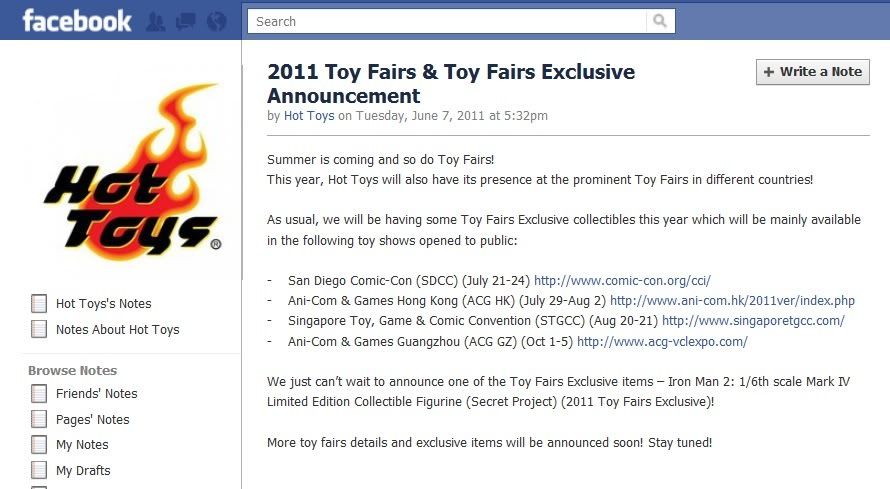Open the San Diego Comic-Con URL
The image size is (890, 489).
[x=622, y=281]
